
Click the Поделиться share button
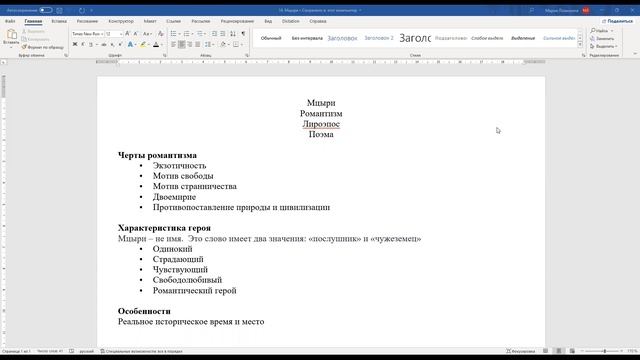(x=617, y=21)
